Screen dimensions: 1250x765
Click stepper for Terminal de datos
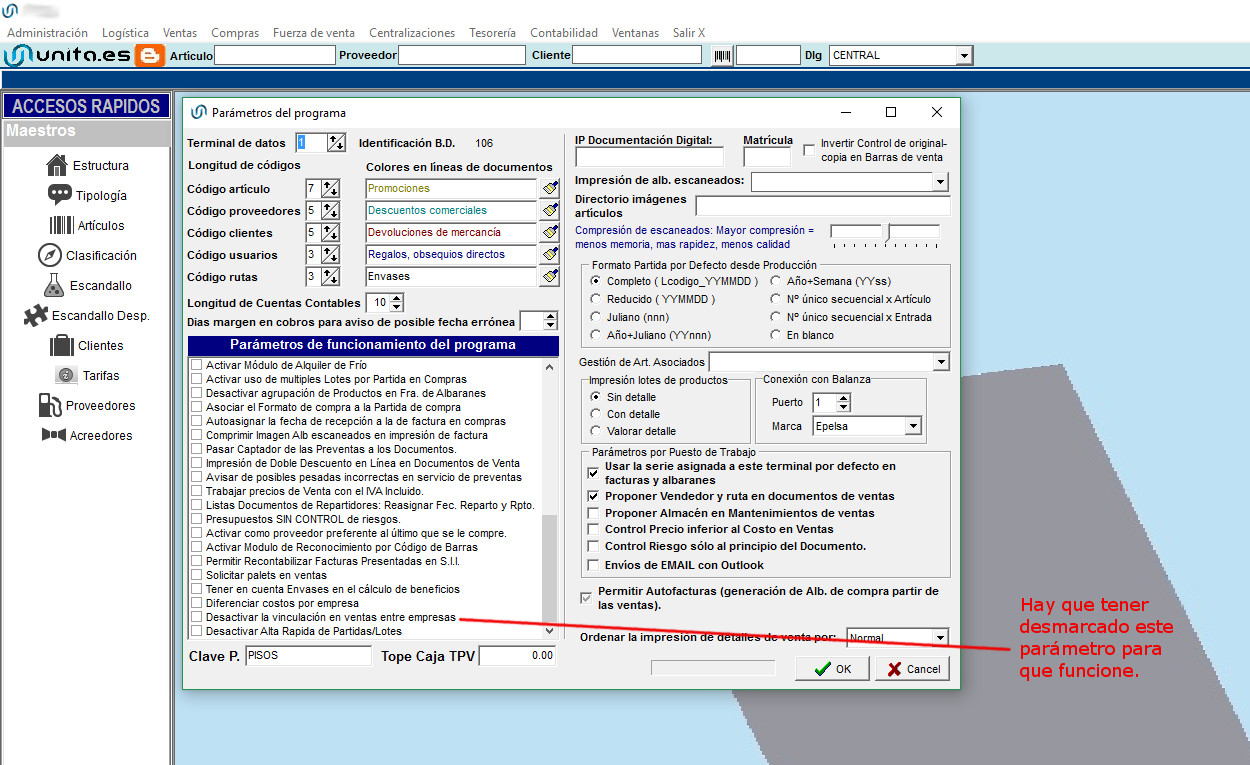336,143
